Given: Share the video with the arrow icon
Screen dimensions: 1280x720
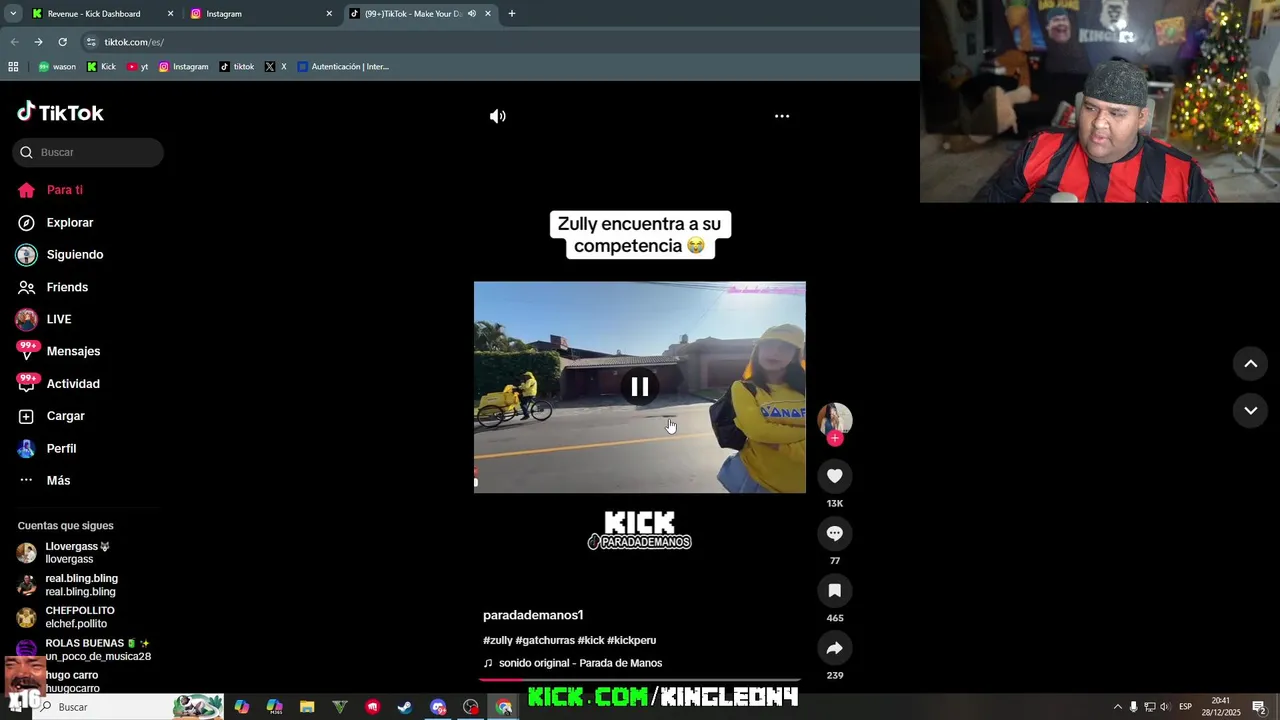Looking at the screenshot, I should (835, 648).
